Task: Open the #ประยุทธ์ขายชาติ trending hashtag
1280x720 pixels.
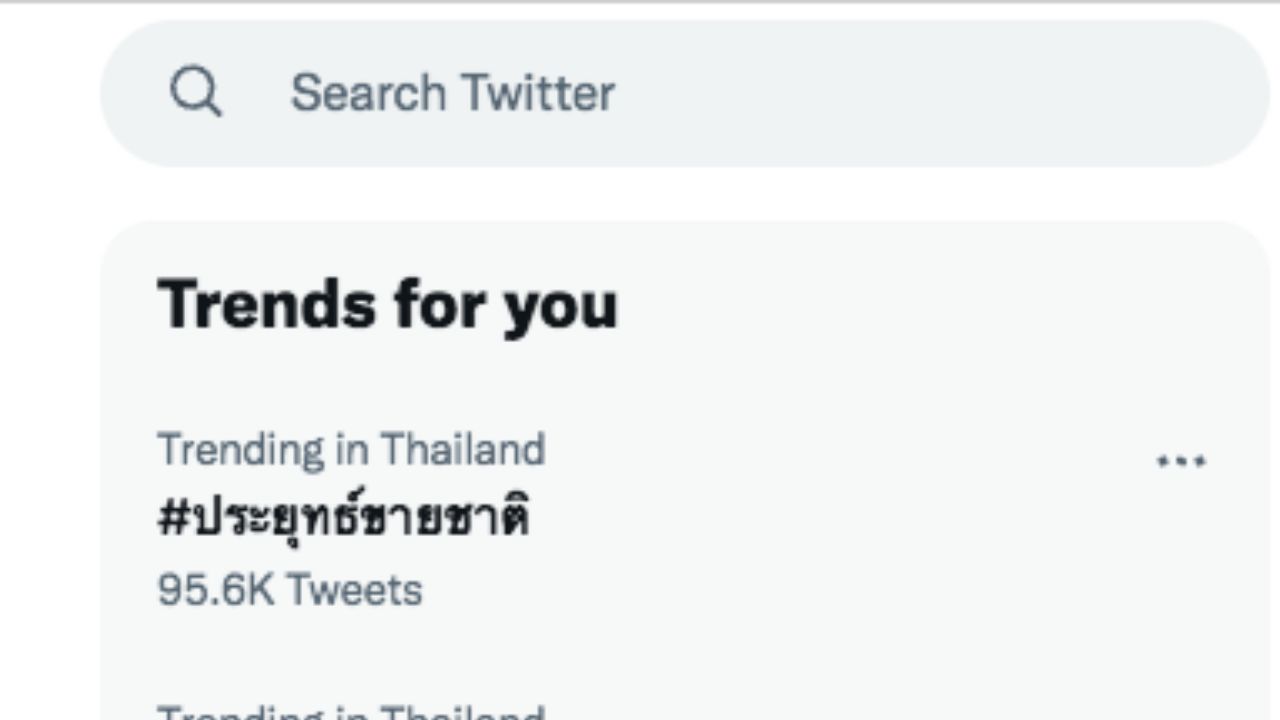Action: click(344, 519)
